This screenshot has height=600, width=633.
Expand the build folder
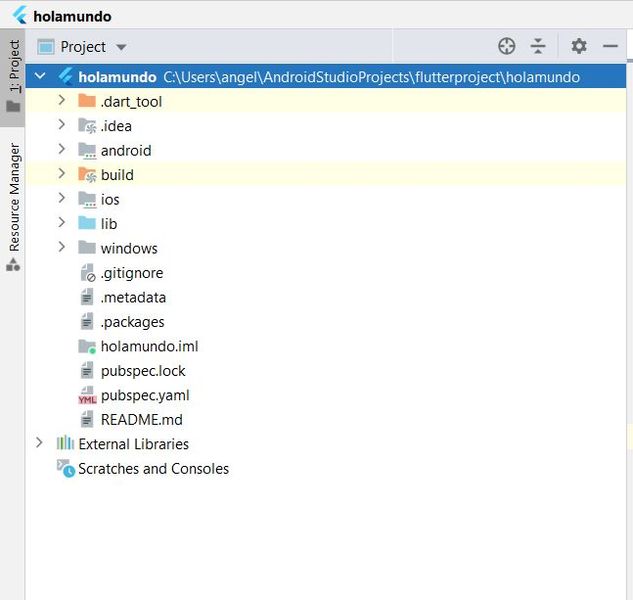(61, 173)
